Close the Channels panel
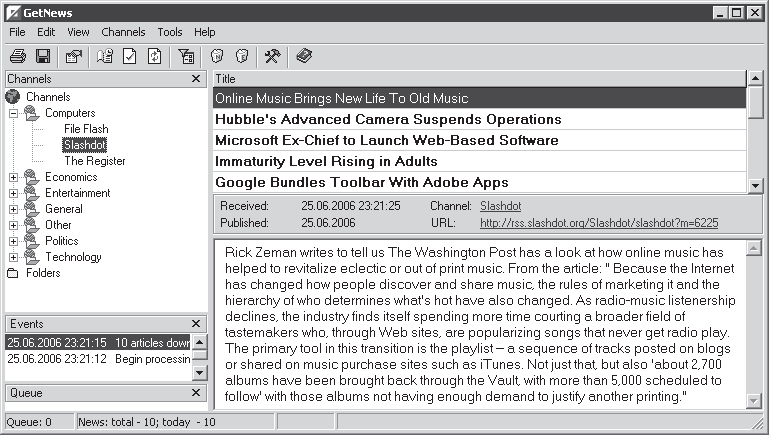This screenshot has width=769, height=435. point(196,79)
